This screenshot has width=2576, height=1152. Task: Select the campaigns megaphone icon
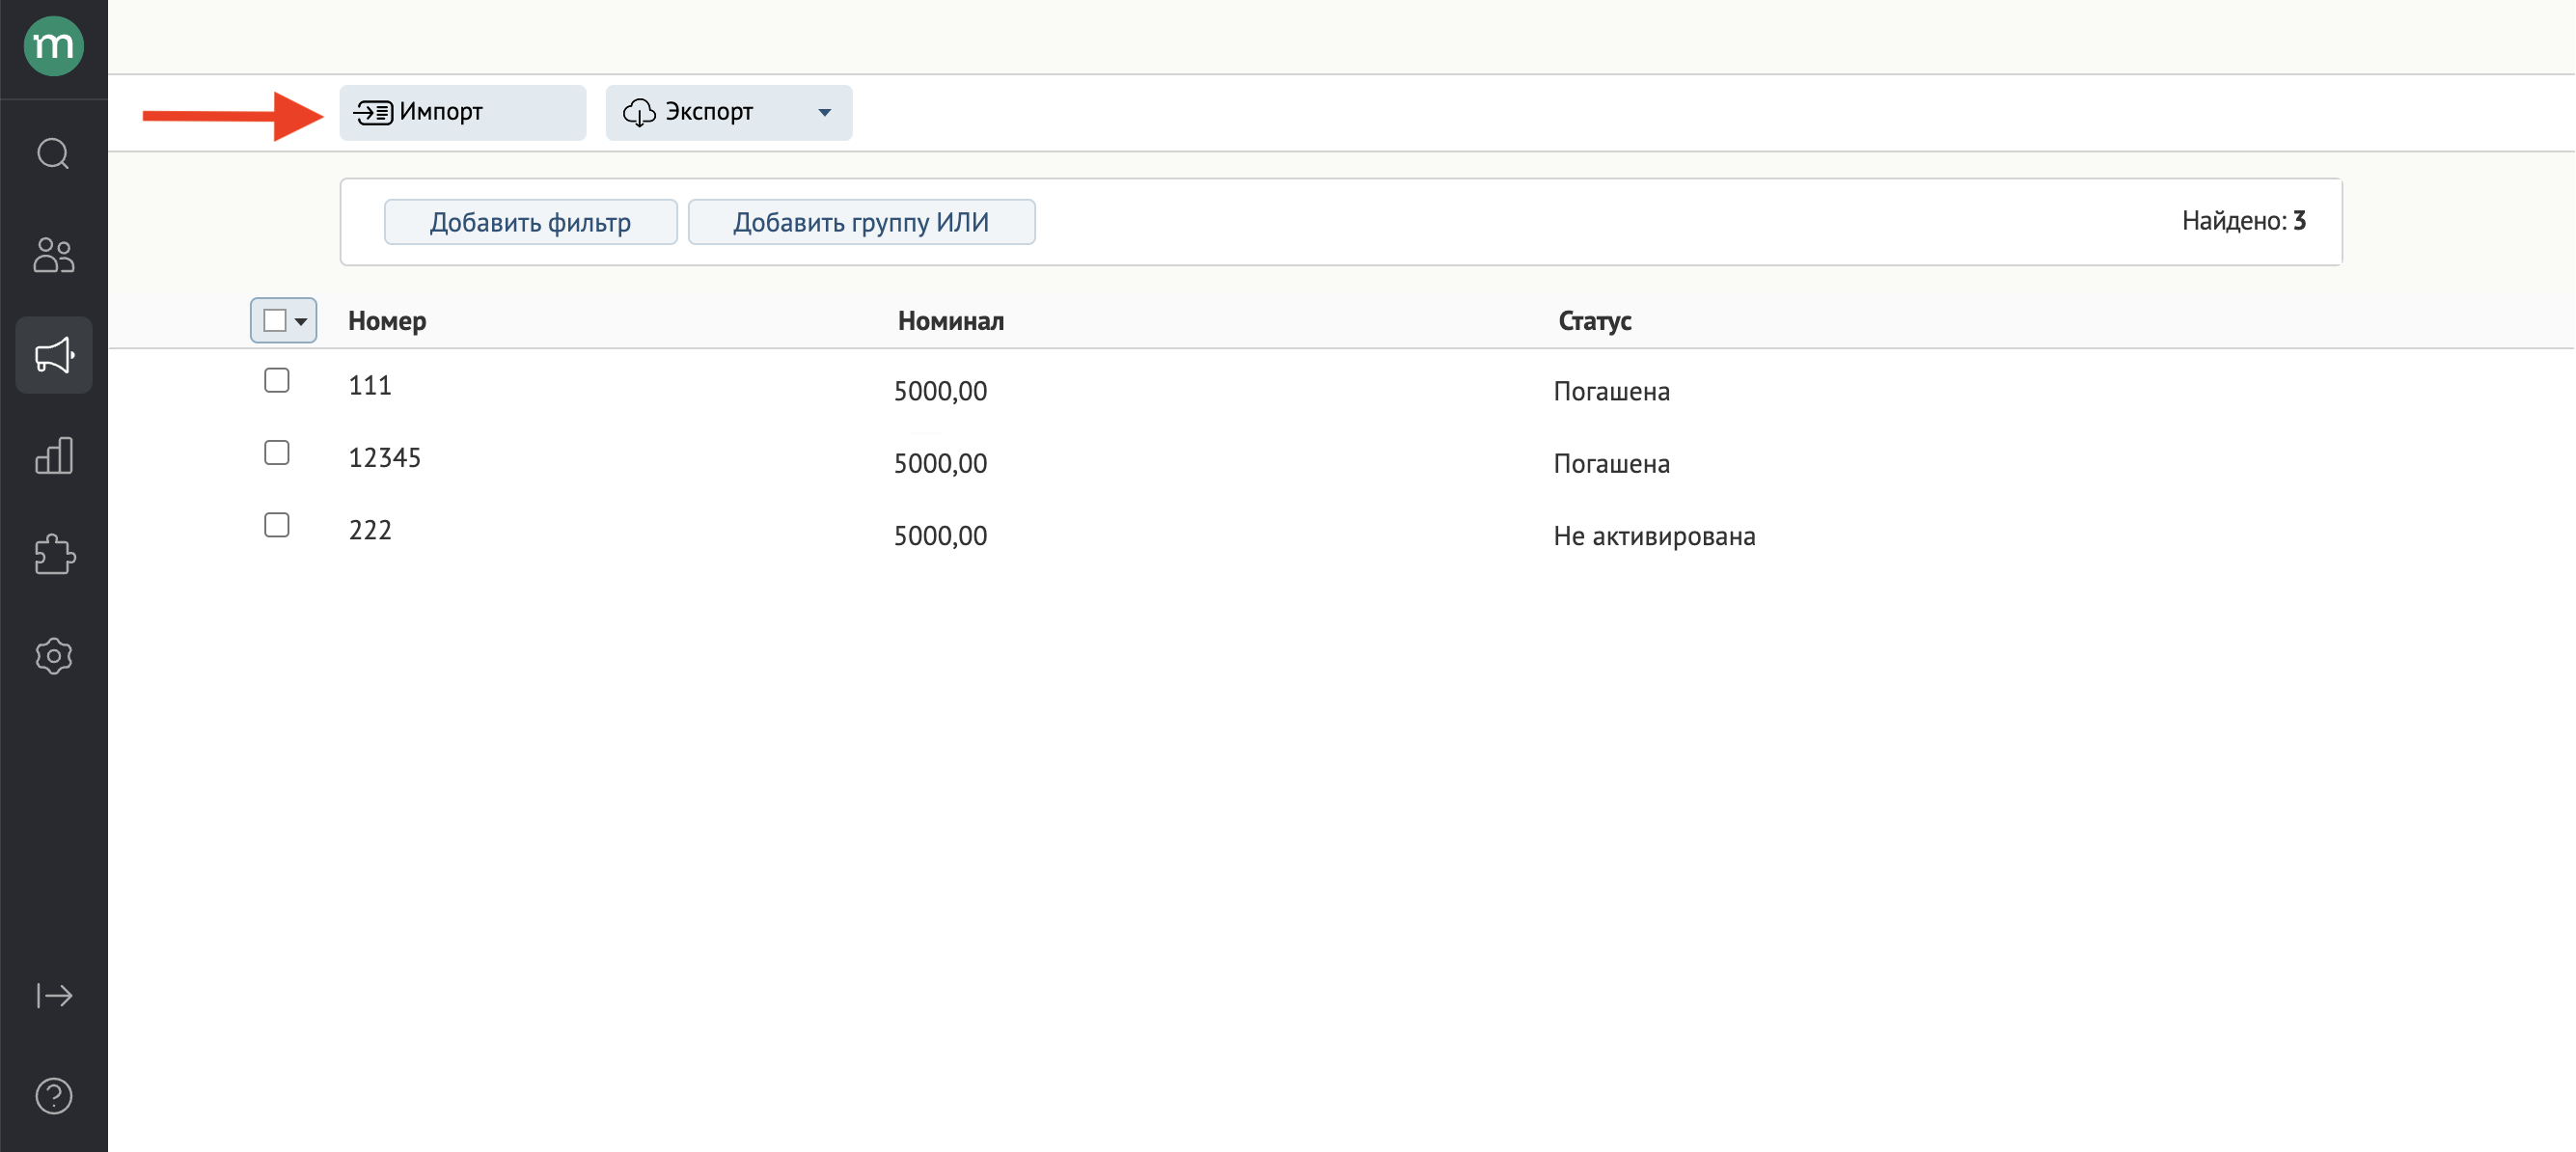click(x=53, y=355)
